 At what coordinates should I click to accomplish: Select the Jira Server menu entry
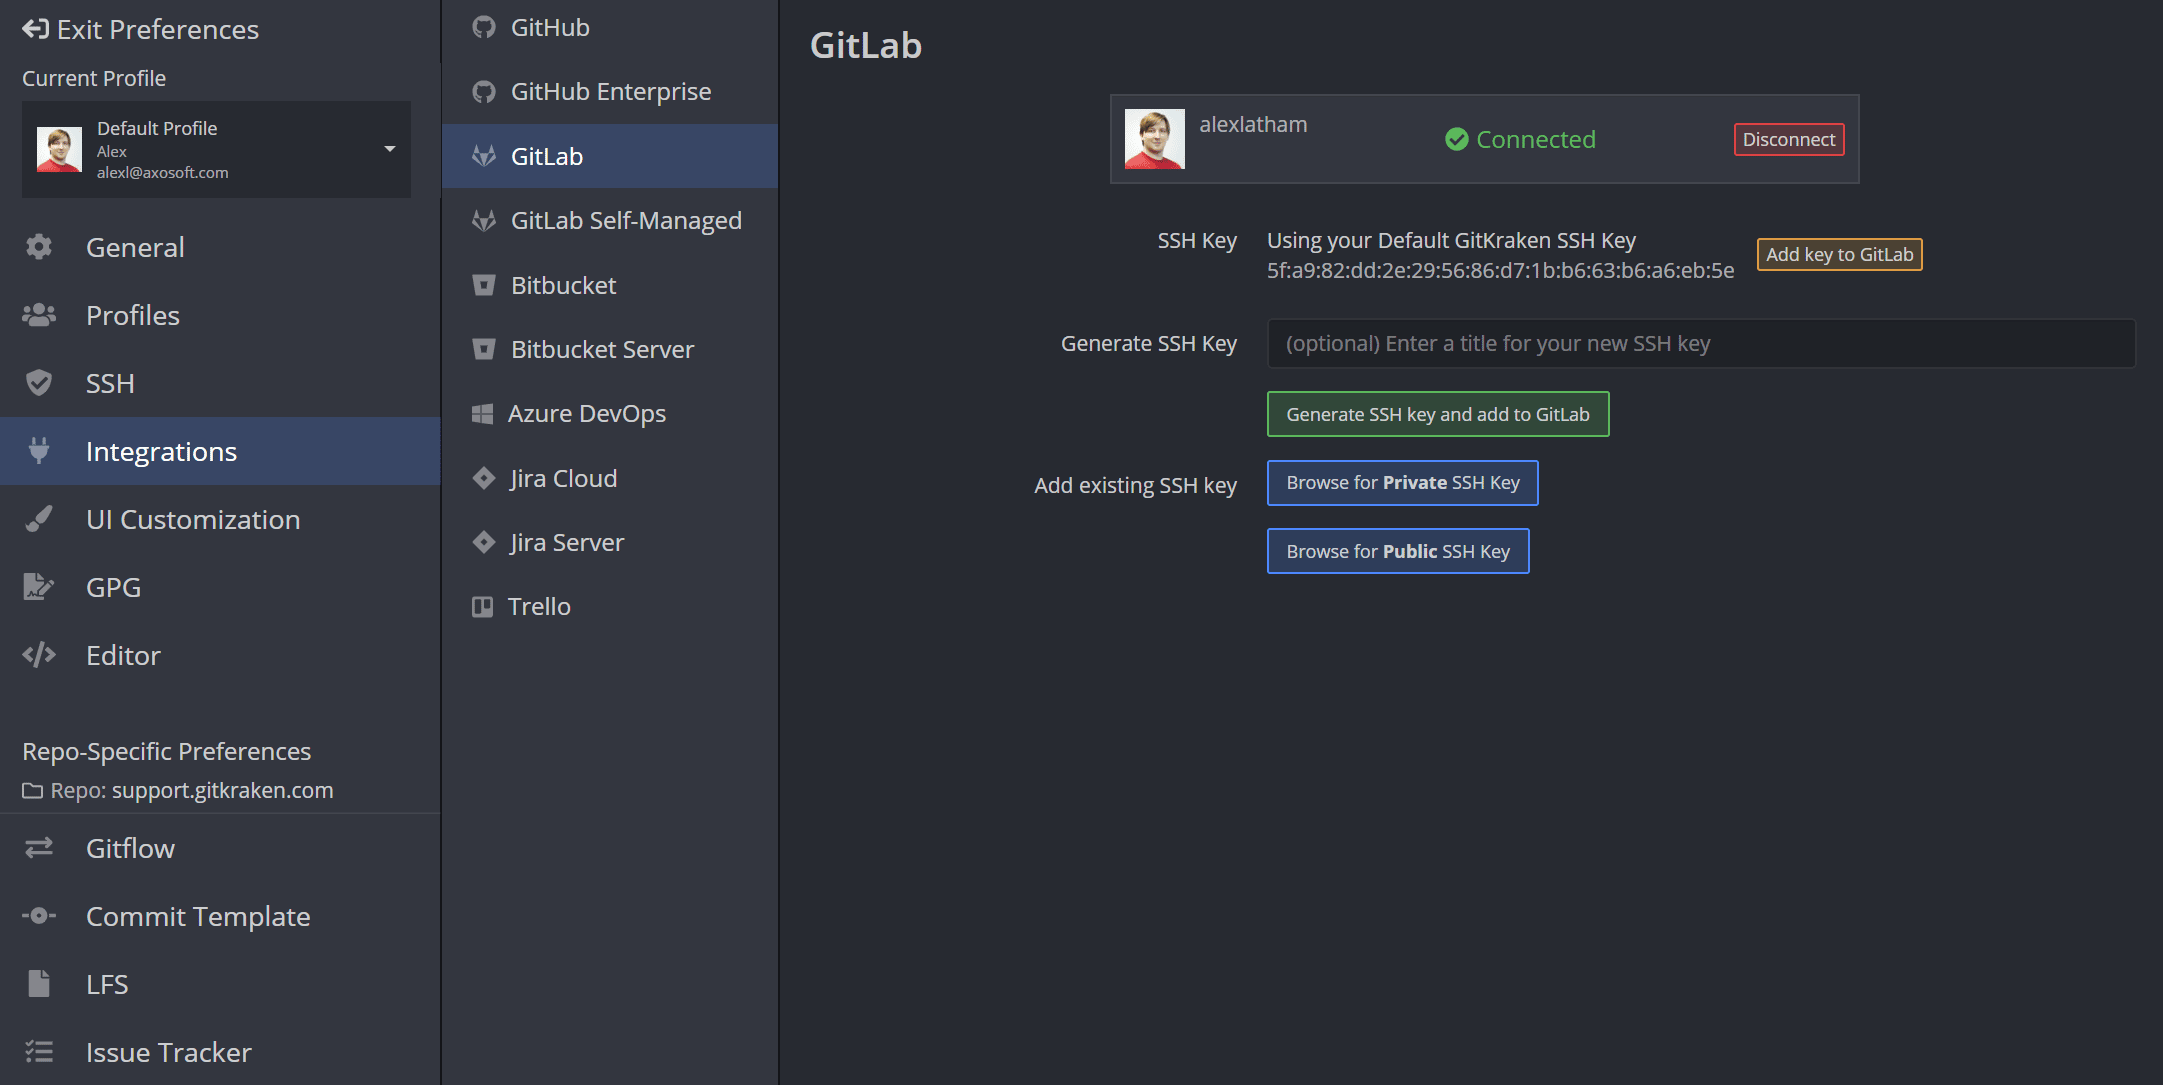coord(566,542)
